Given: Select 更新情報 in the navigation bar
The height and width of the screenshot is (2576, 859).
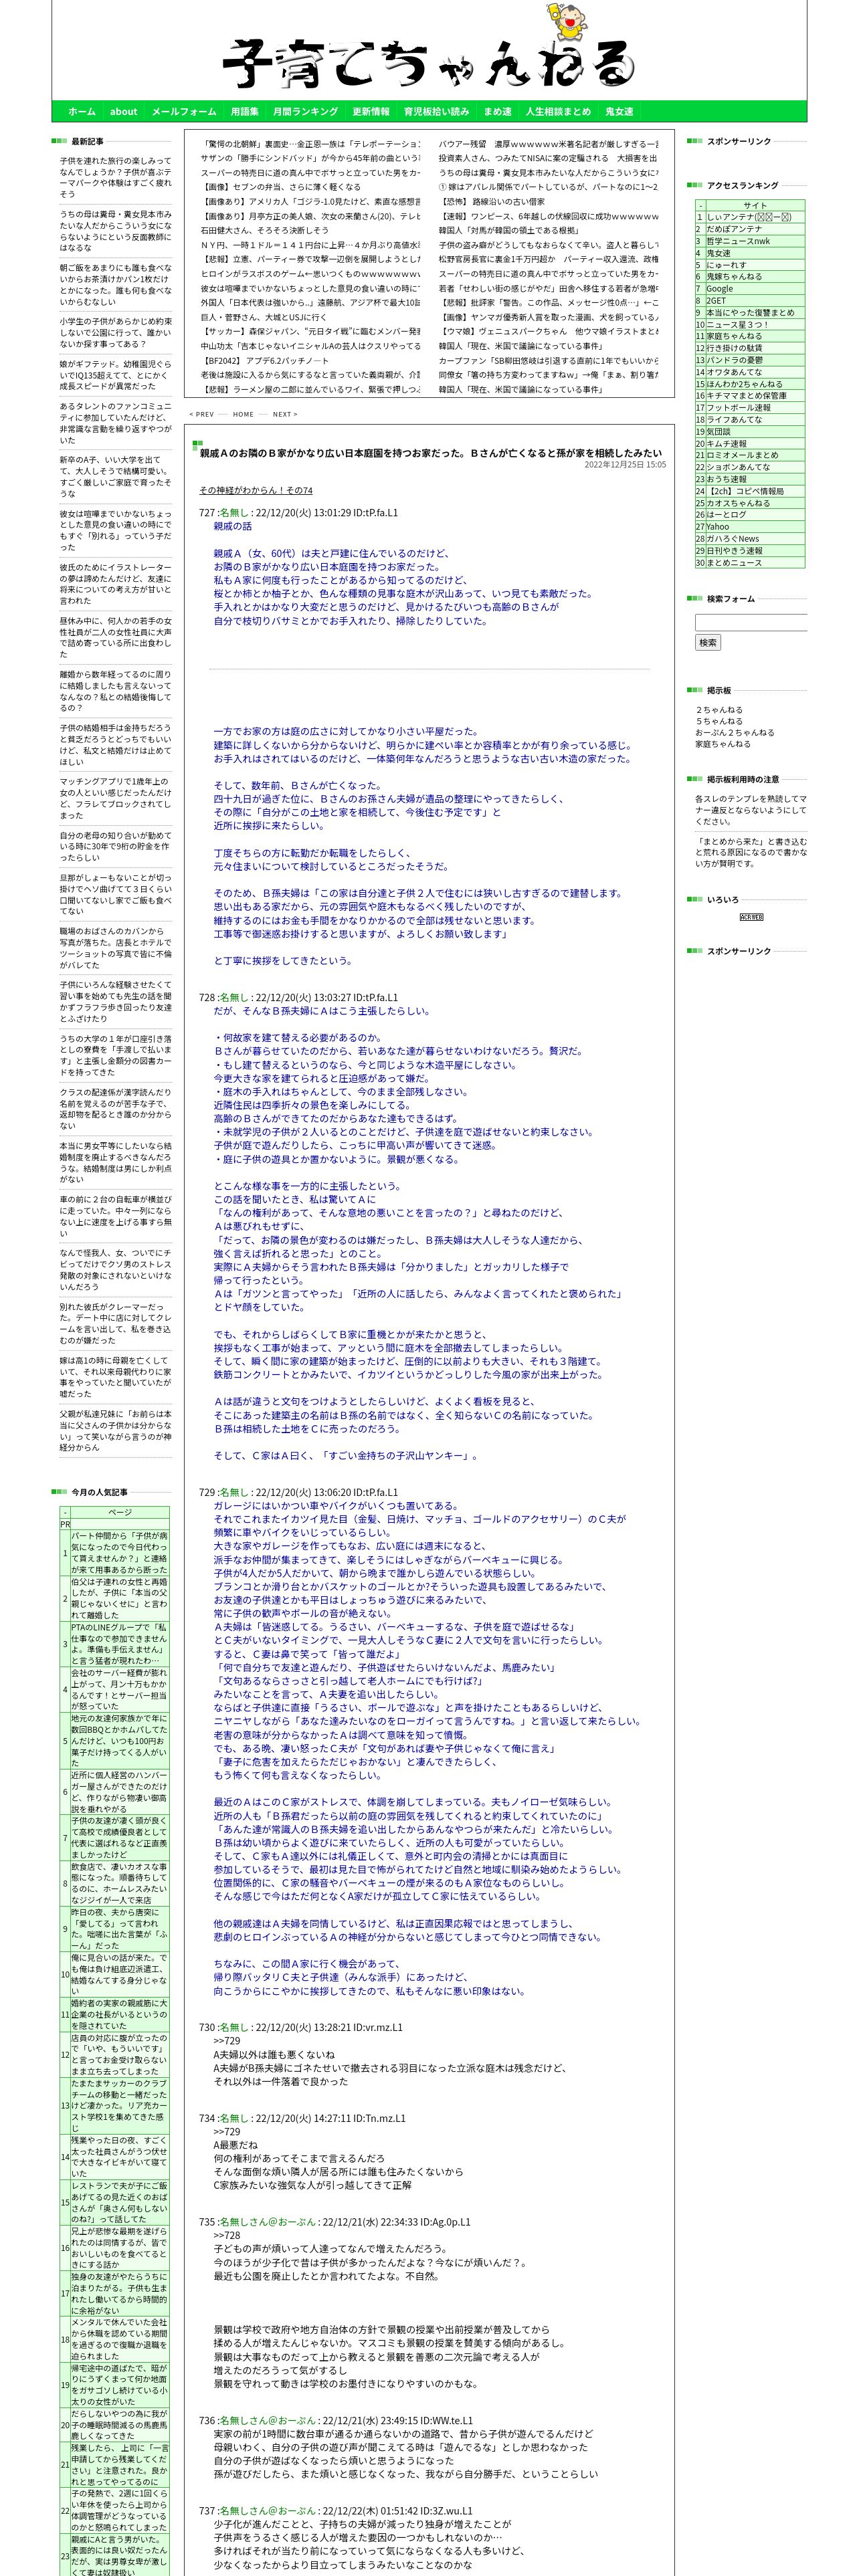Looking at the screenshot, I should click(371, 112).
